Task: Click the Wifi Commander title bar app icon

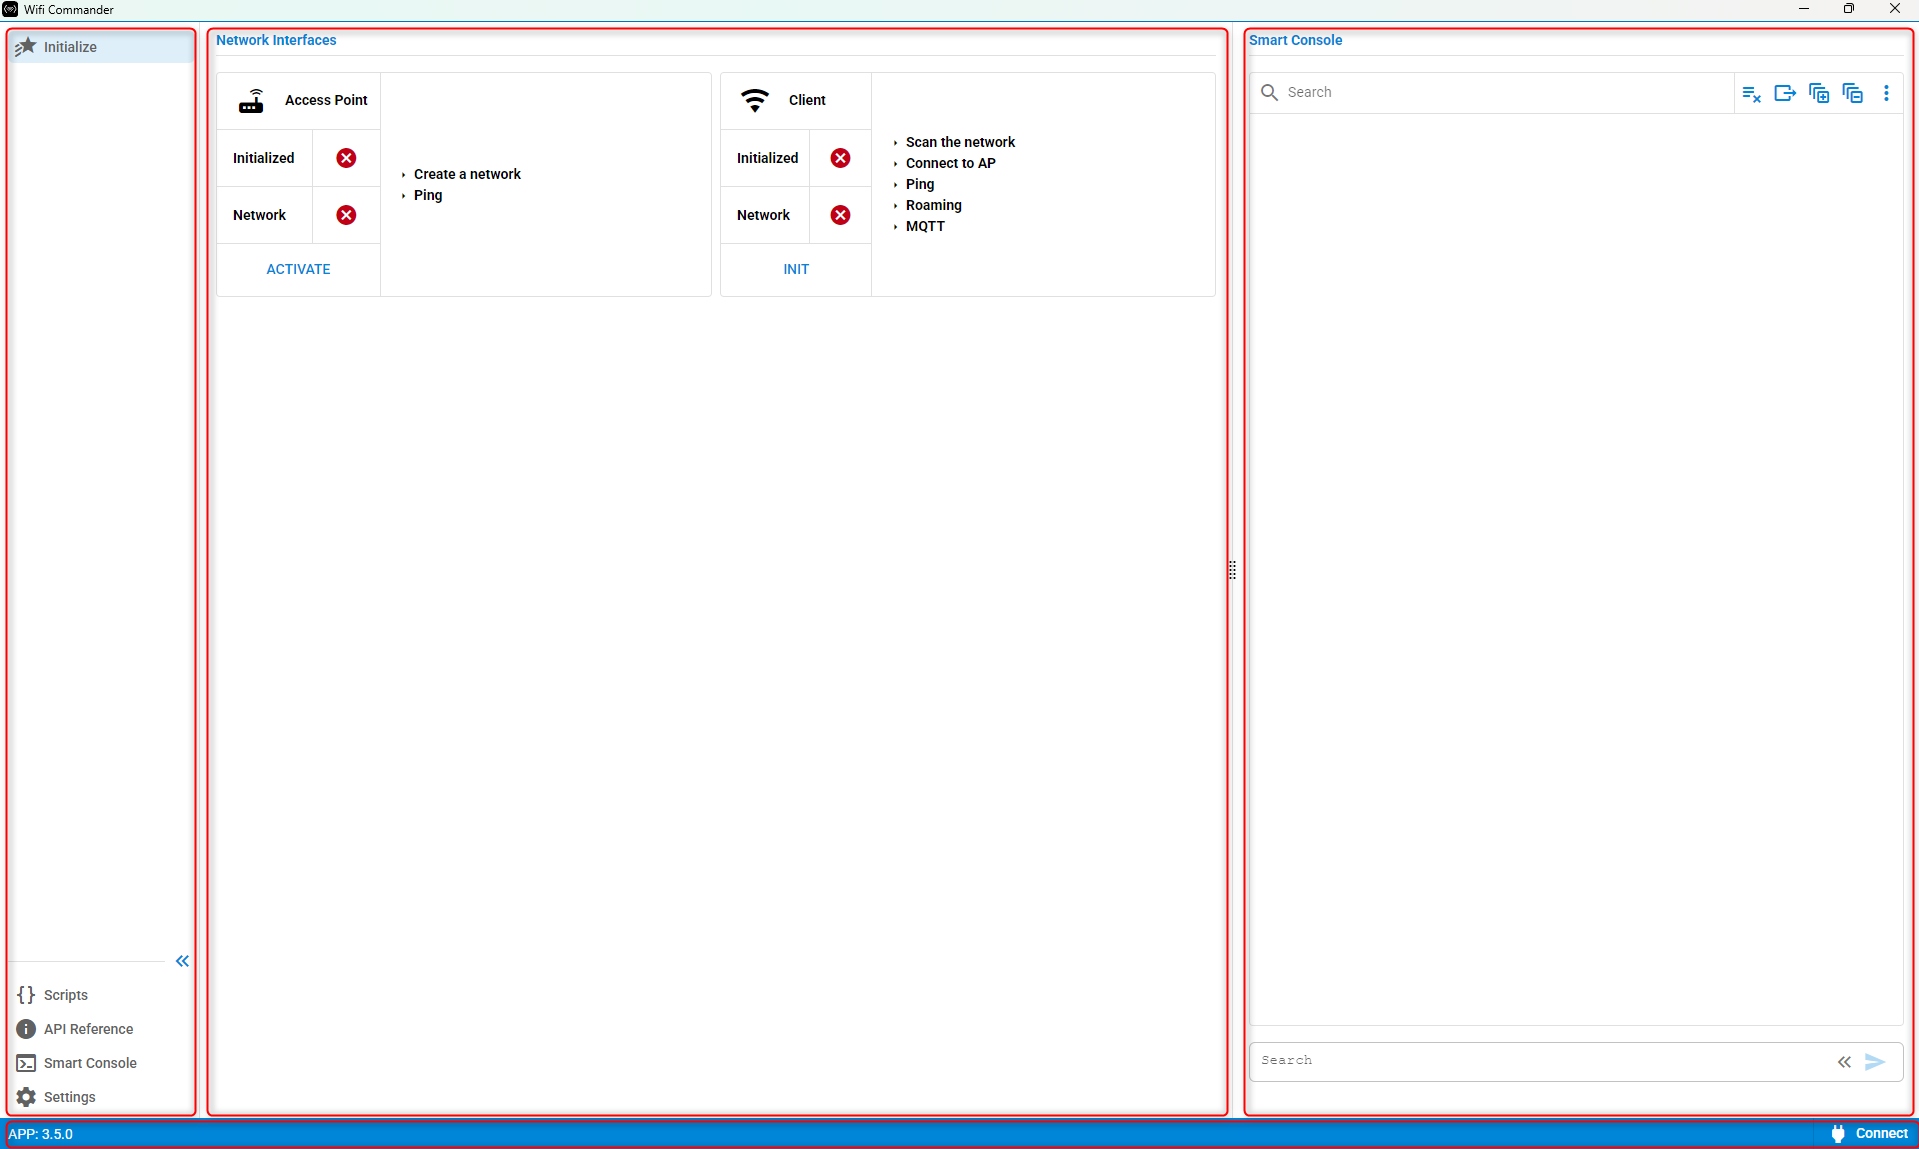Action: [x=10, y=9]
